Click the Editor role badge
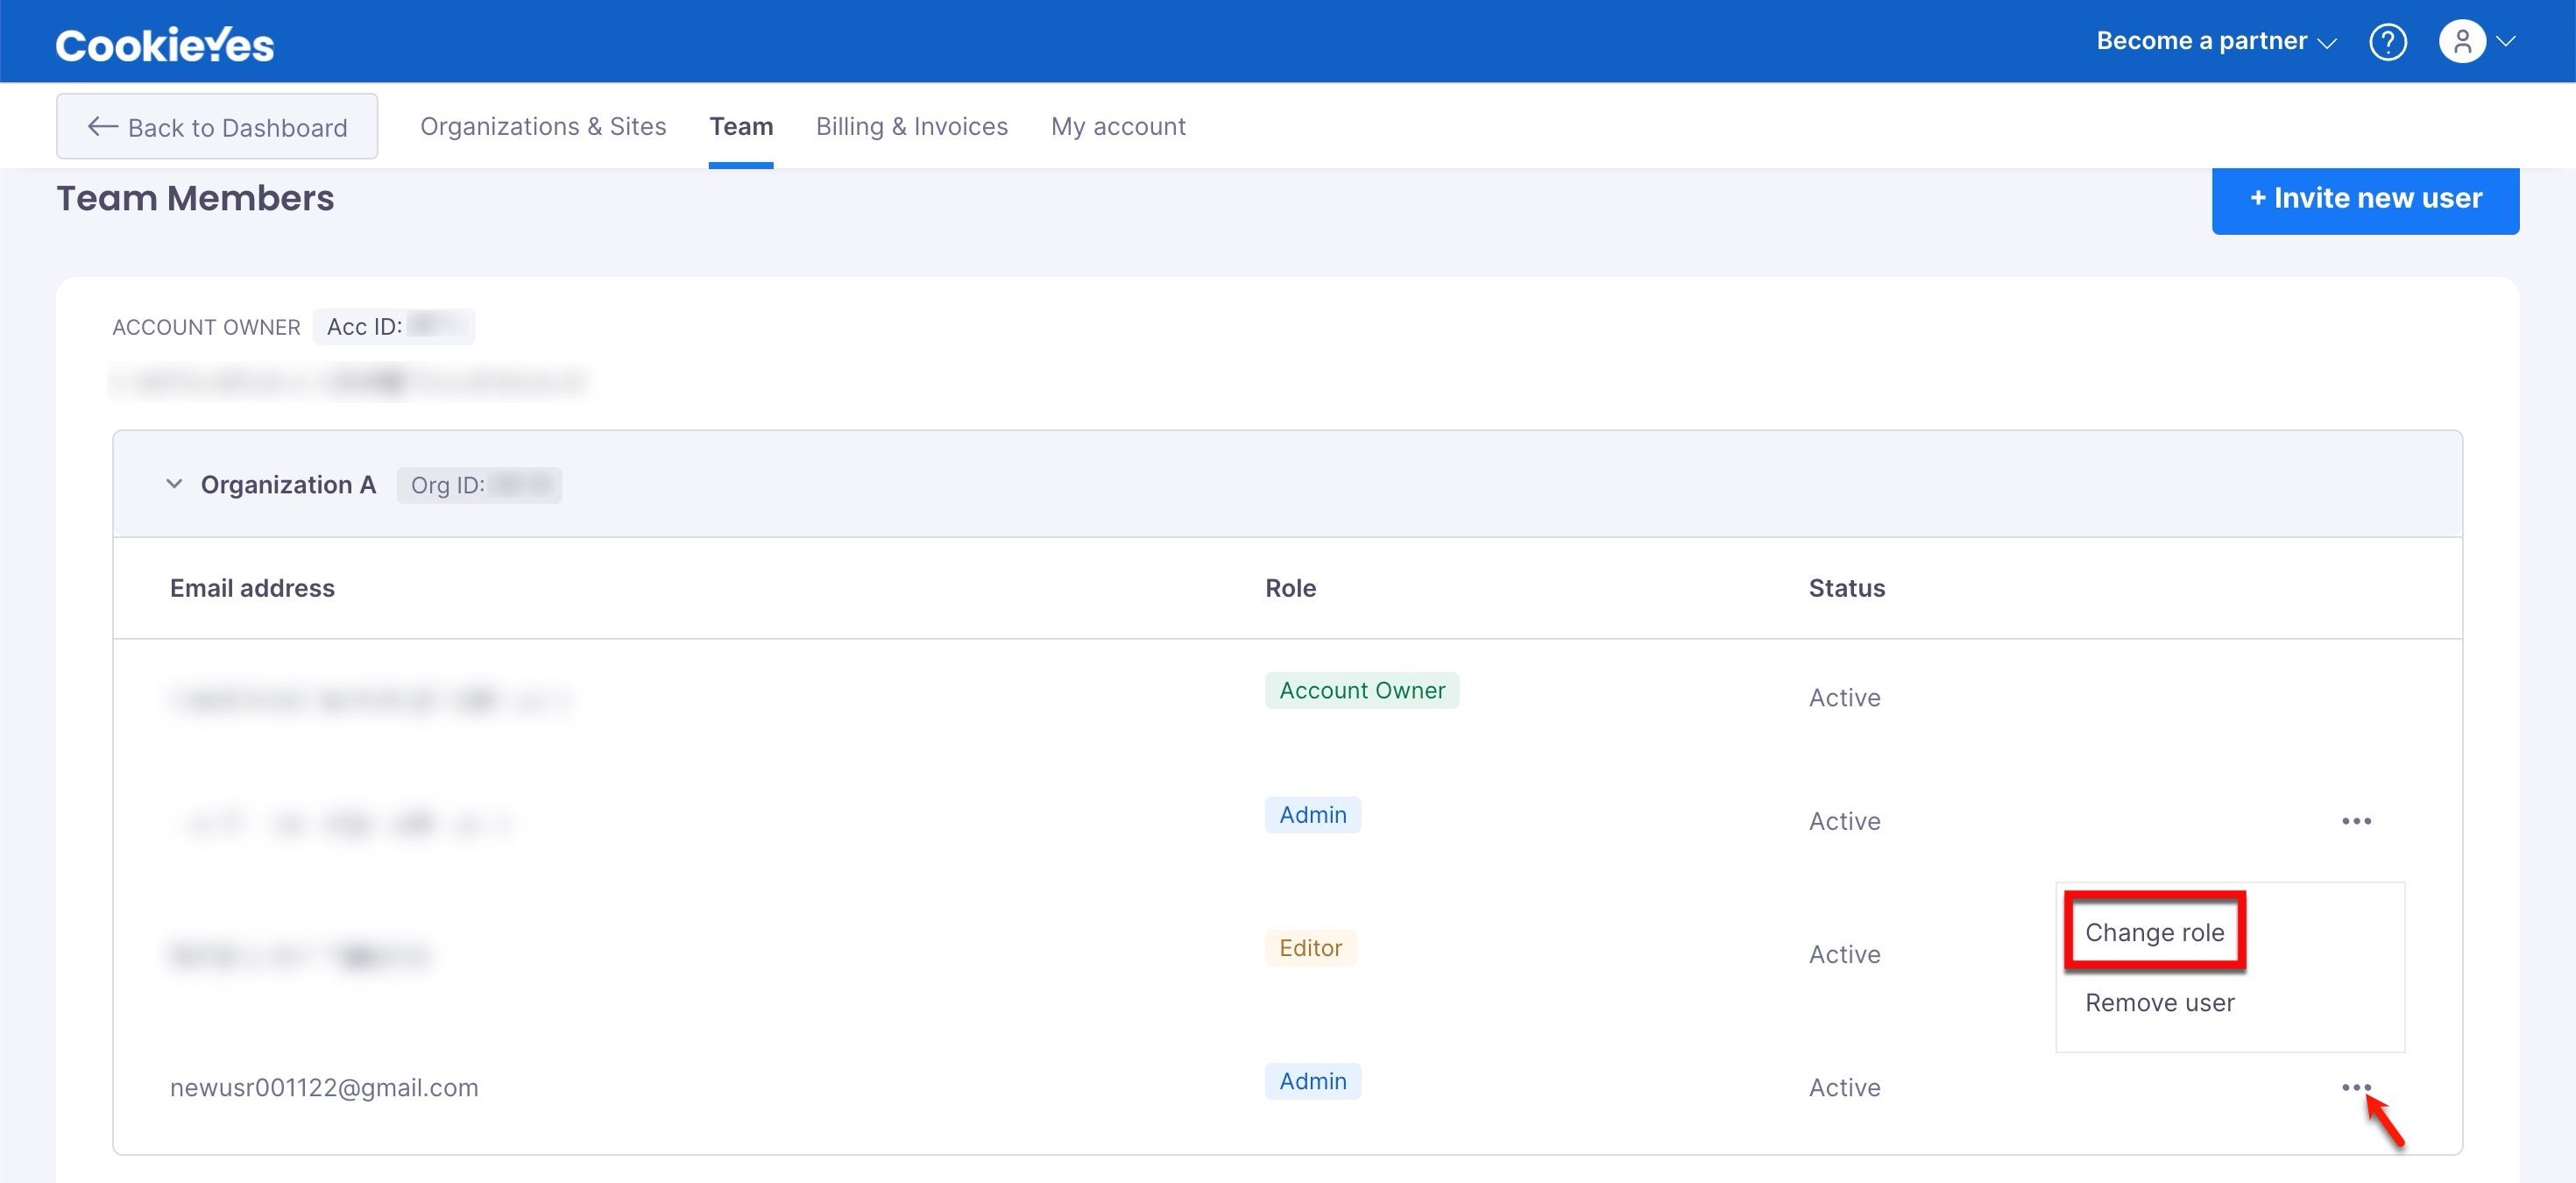 [1310, 947]
